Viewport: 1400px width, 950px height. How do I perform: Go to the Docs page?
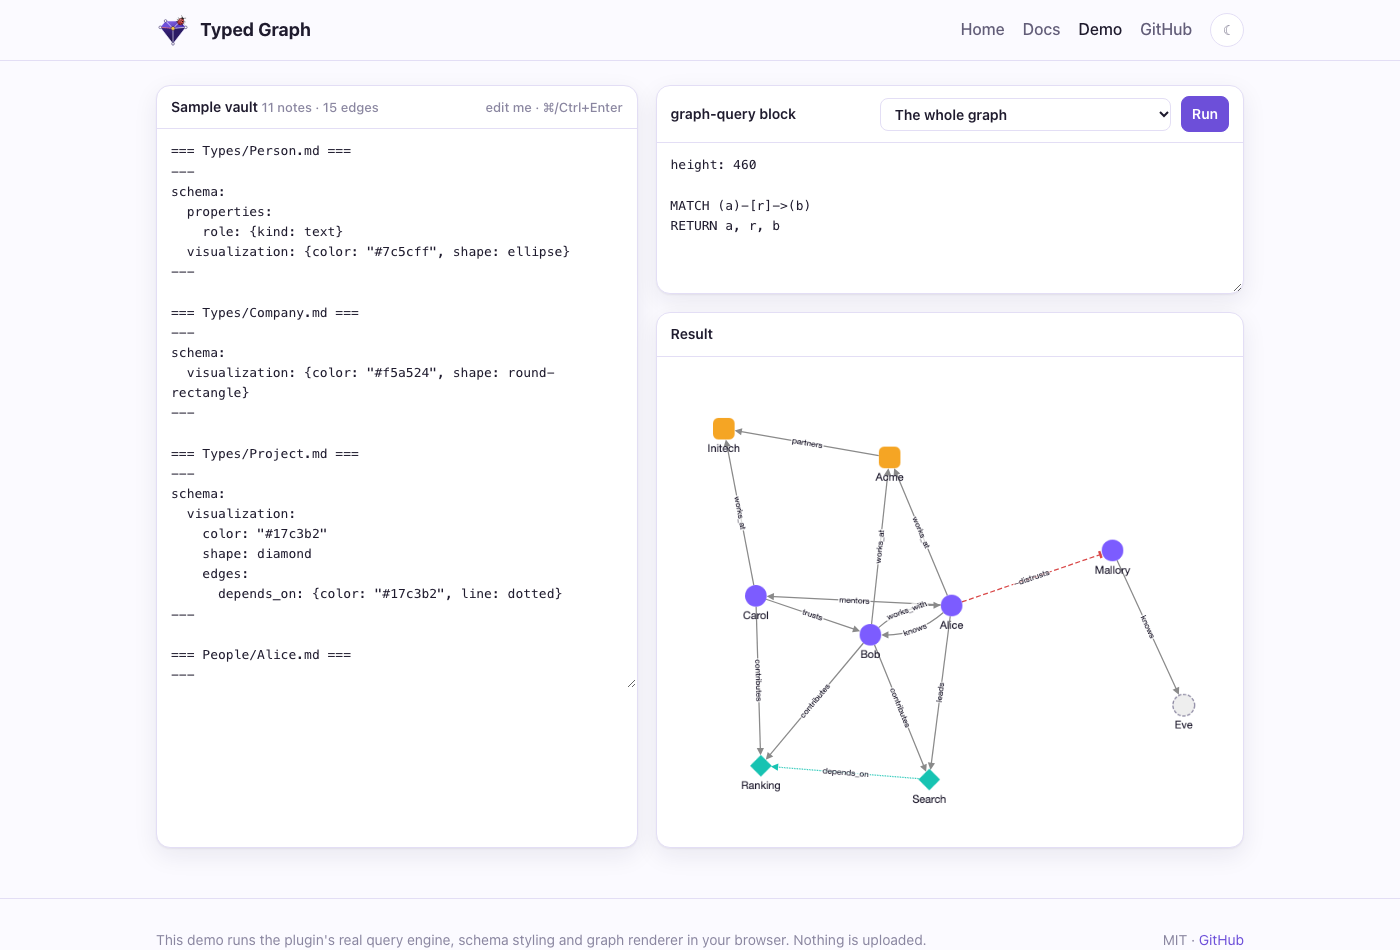1041,30
